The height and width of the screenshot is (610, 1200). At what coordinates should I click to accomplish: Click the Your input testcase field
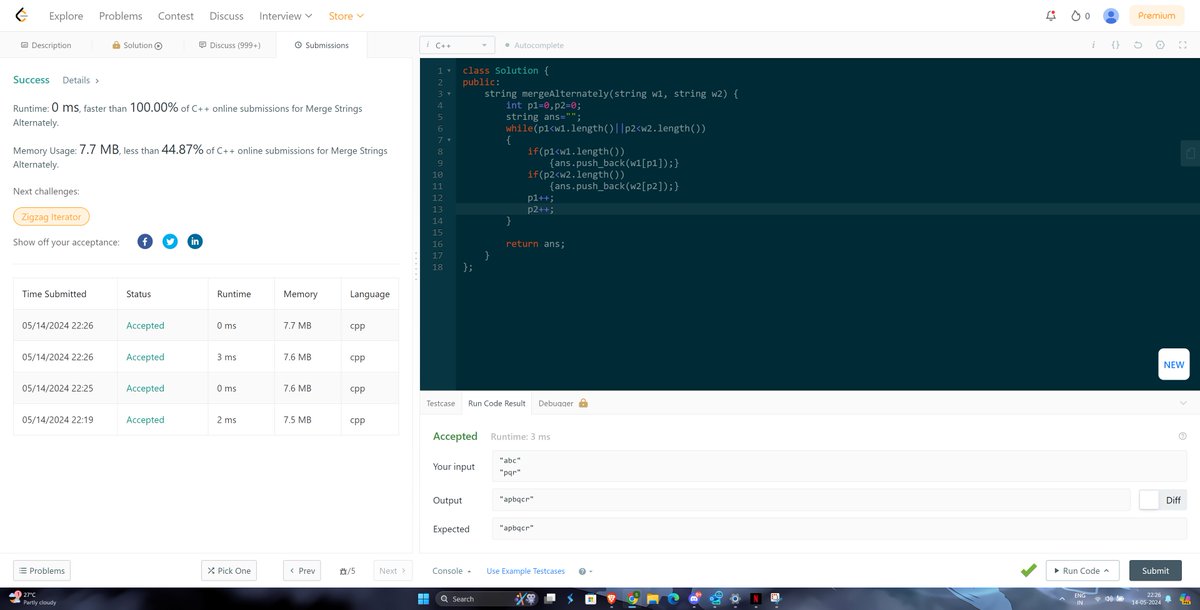tap(838, 465)
